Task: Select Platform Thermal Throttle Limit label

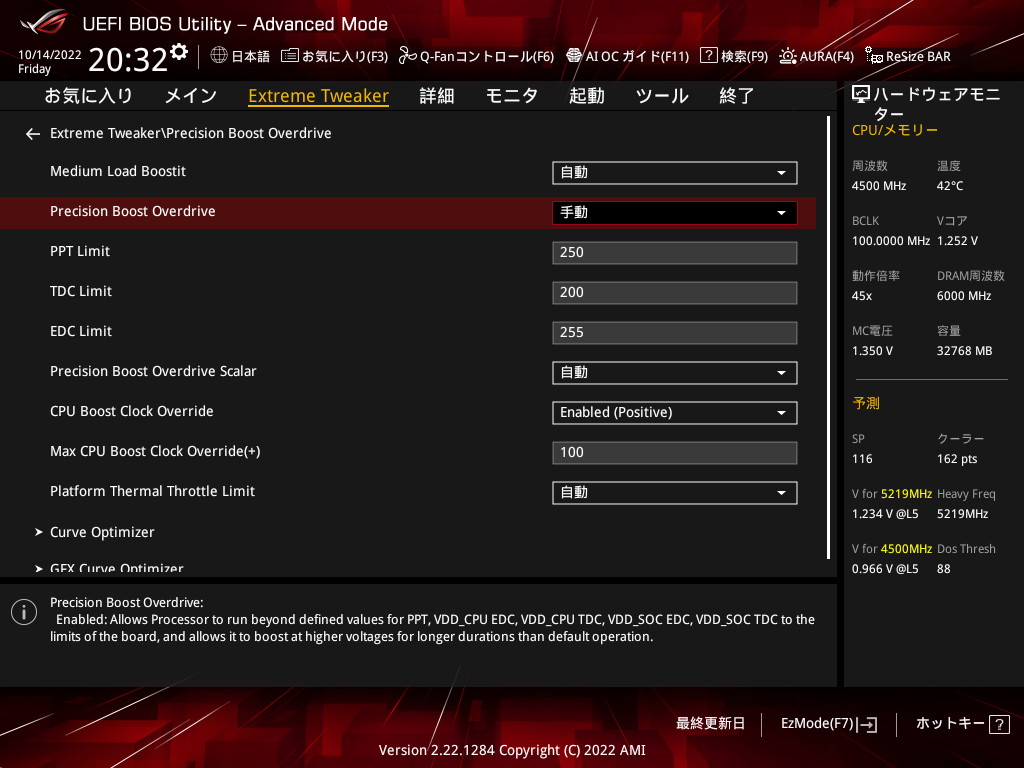Action: pyautogui.click(x=153, y=491)
